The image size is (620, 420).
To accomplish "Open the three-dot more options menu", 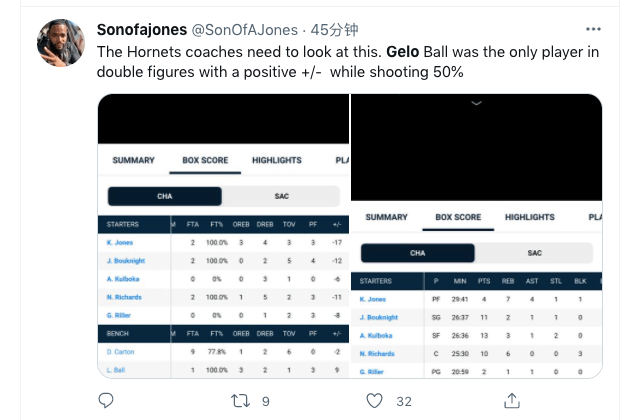I will pyautogui.click(x=593, y=29).
